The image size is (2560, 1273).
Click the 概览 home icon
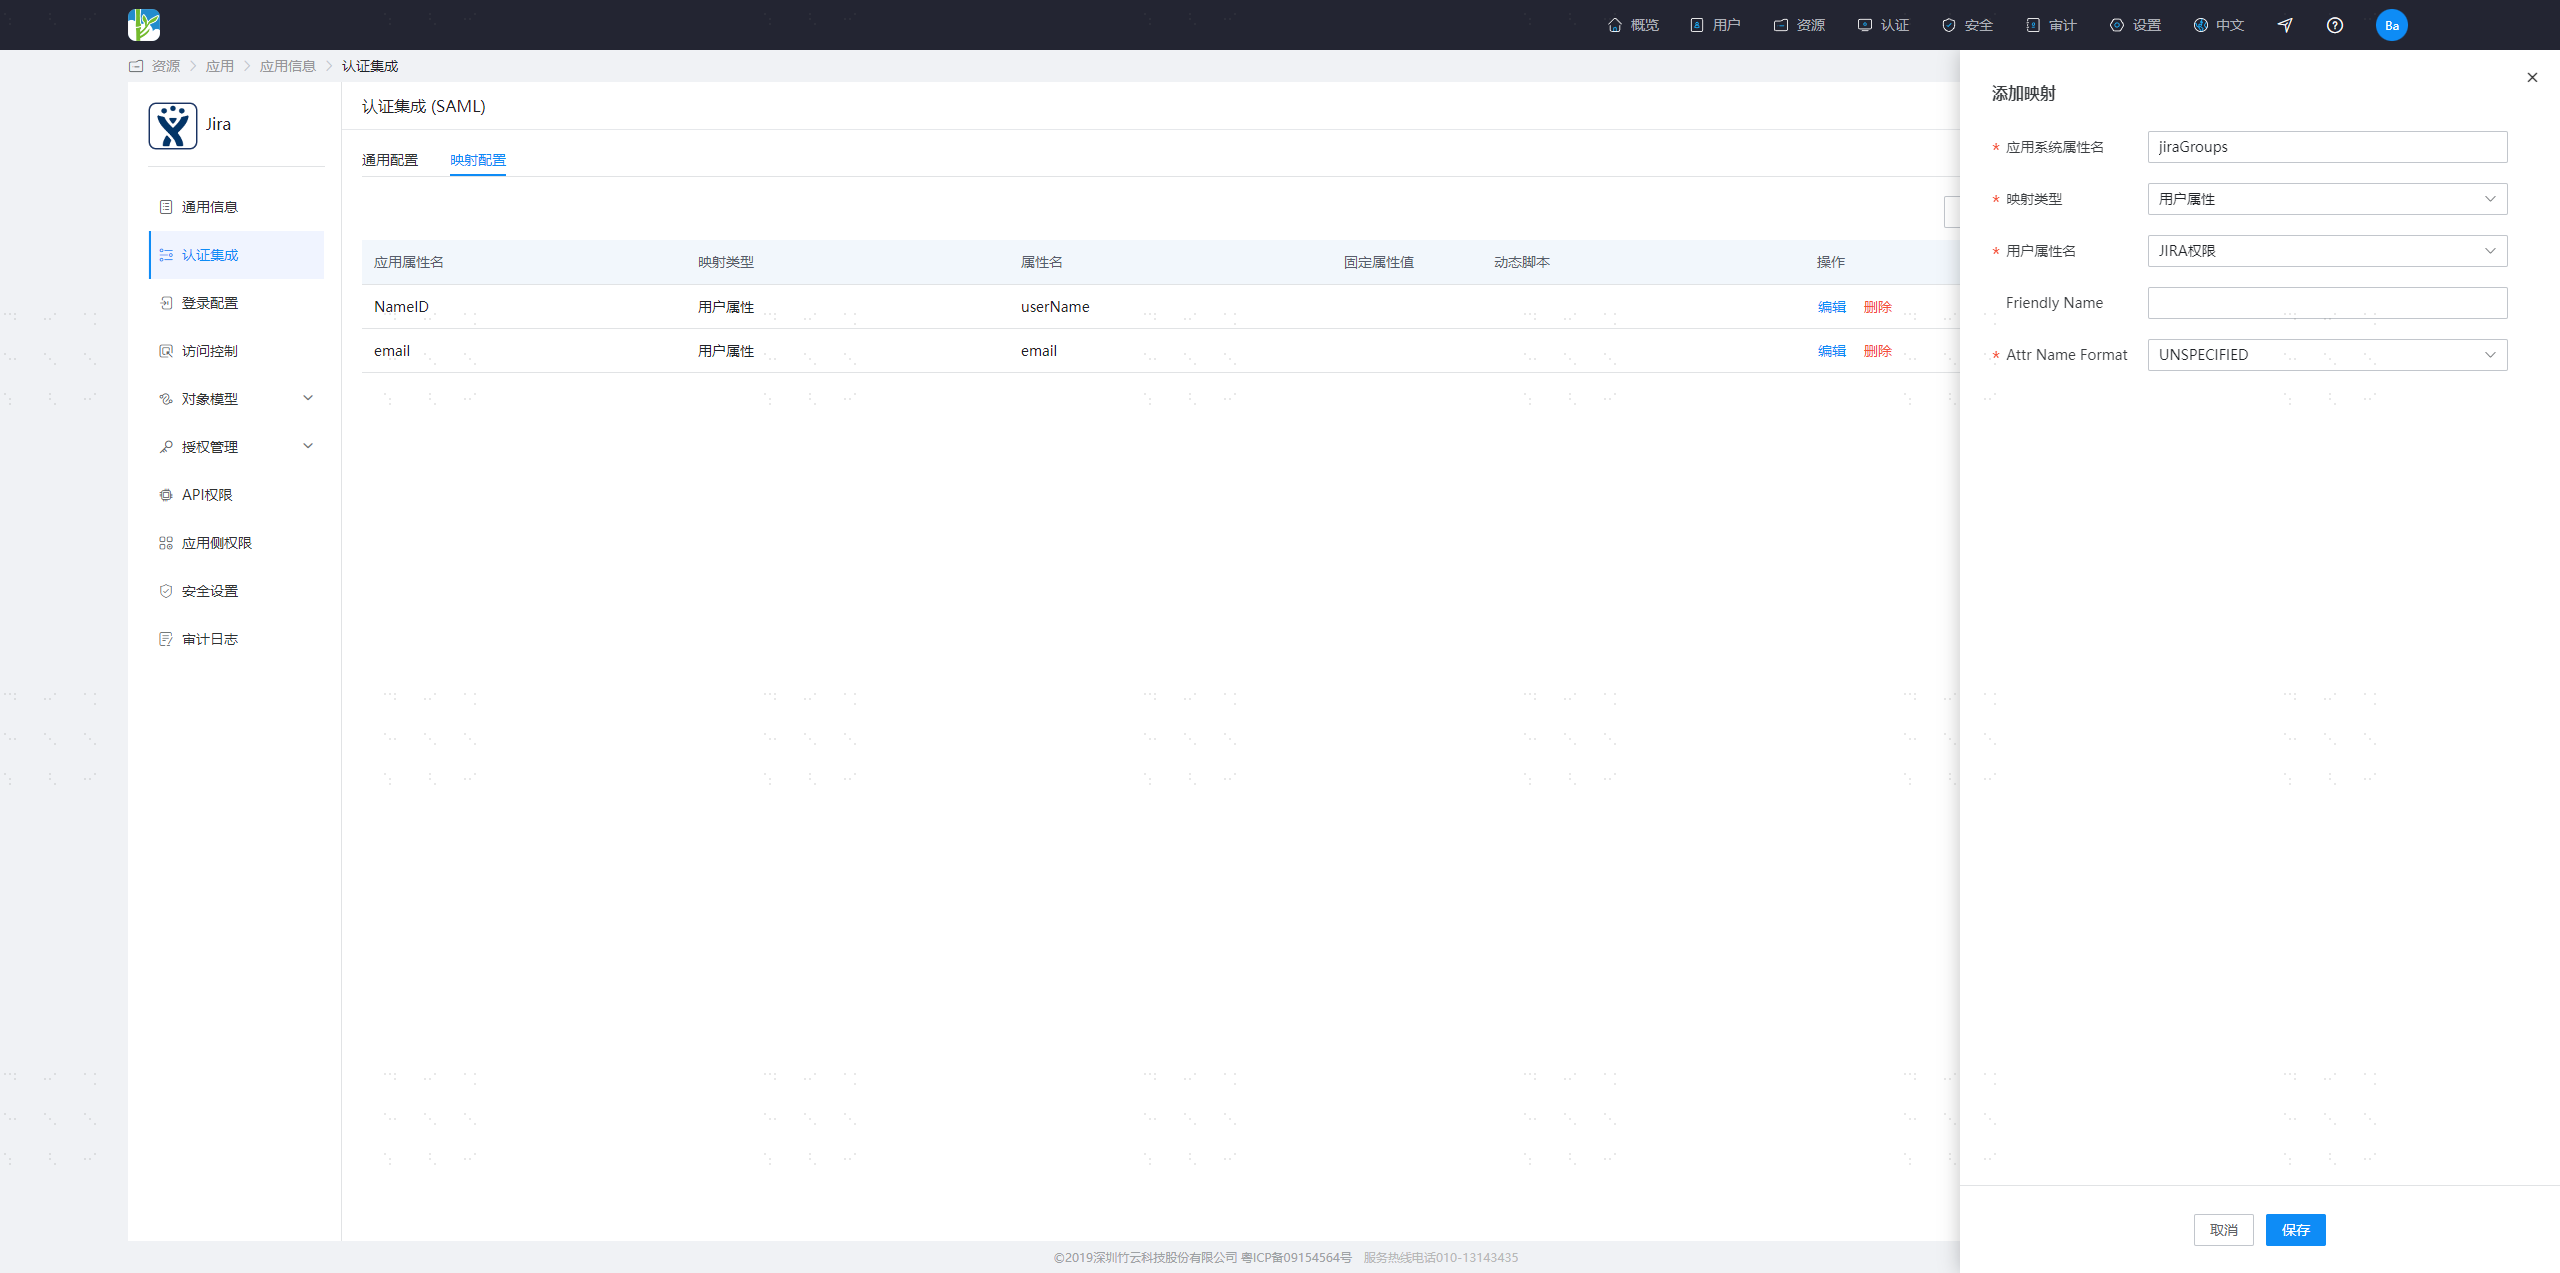(x=1615, y=25)
